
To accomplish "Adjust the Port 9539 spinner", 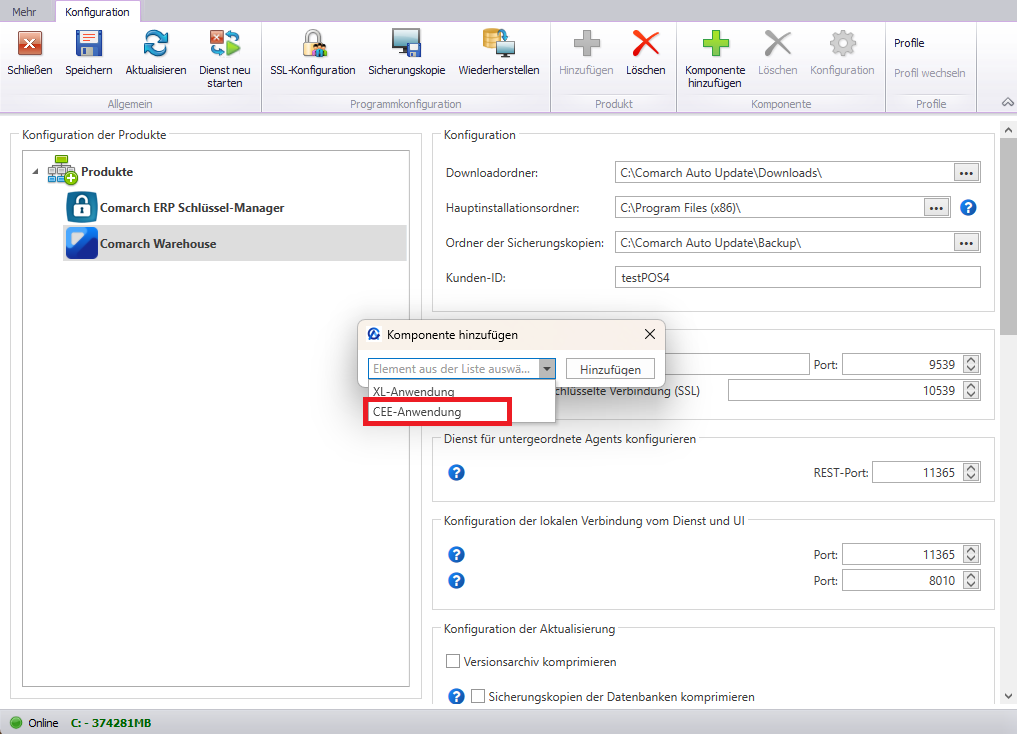I will pyautogui.click(x=971, y=364).
